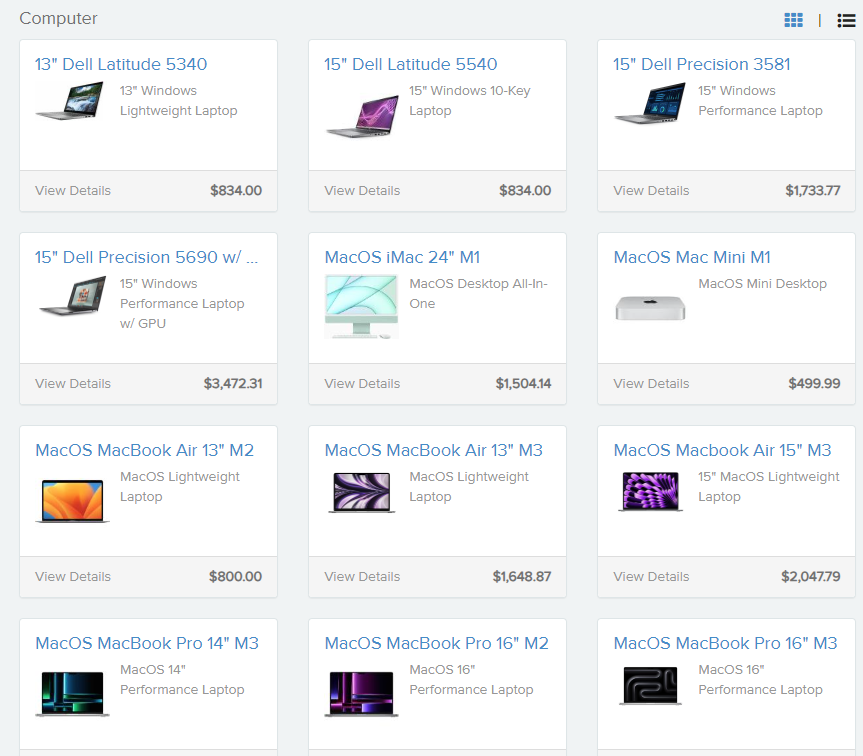The height and width of the screenshot is (756, 863).
Task: Open MacOS iMac 24" M1 title link
Action: tap(402, 258)
